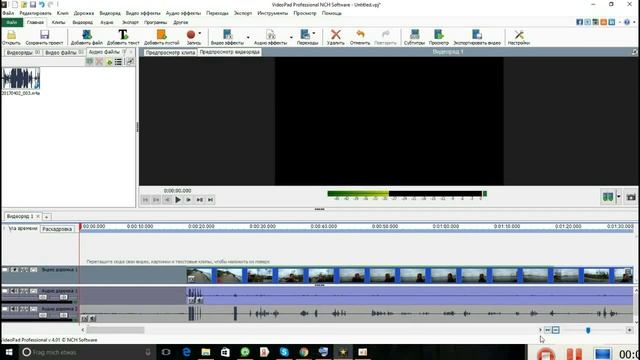The image size is (640, 360).
Task: Click the timeline horizontal scrollbar thumb
Action: (115, 330)
